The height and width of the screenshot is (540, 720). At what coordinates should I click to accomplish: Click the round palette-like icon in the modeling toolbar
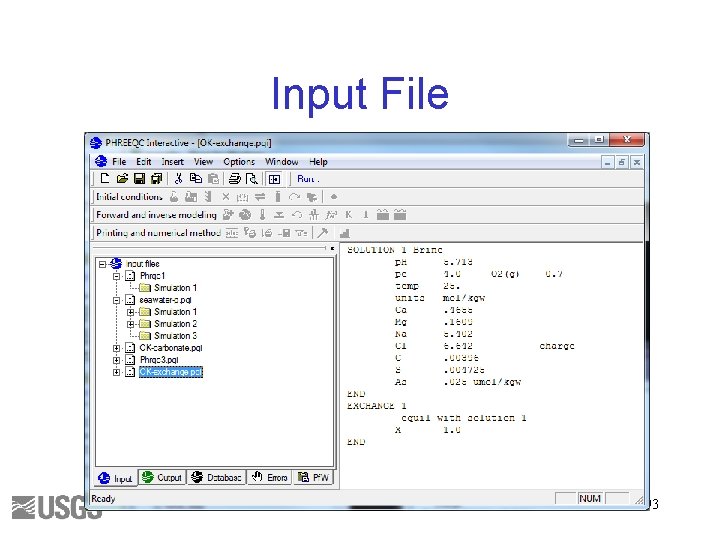tap(245, 214)
